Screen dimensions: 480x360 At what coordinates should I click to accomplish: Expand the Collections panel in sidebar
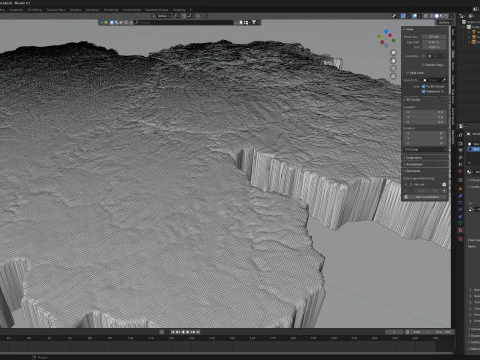click(413, 158)
